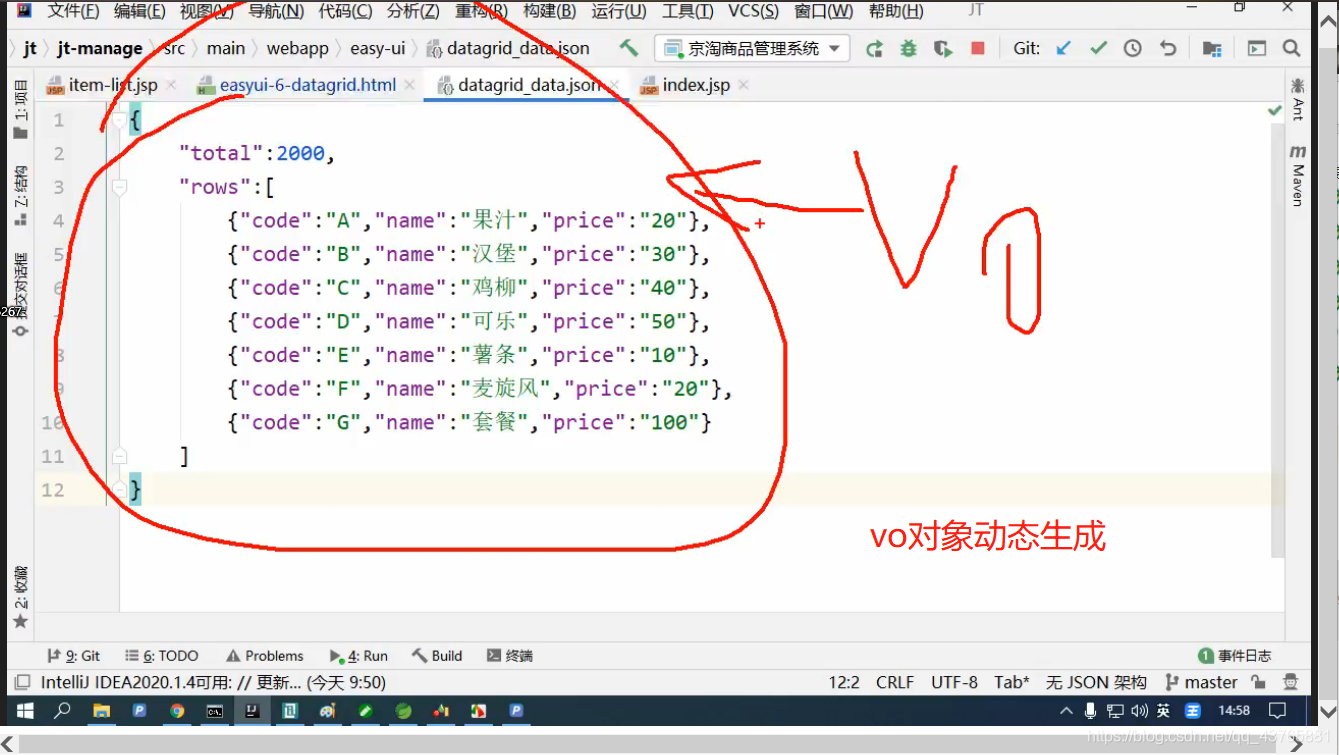The height and width of the screenshot is (755, 1339).
Task: Open the 2:收藏 favorites tool window
Action: click(20, 598)
